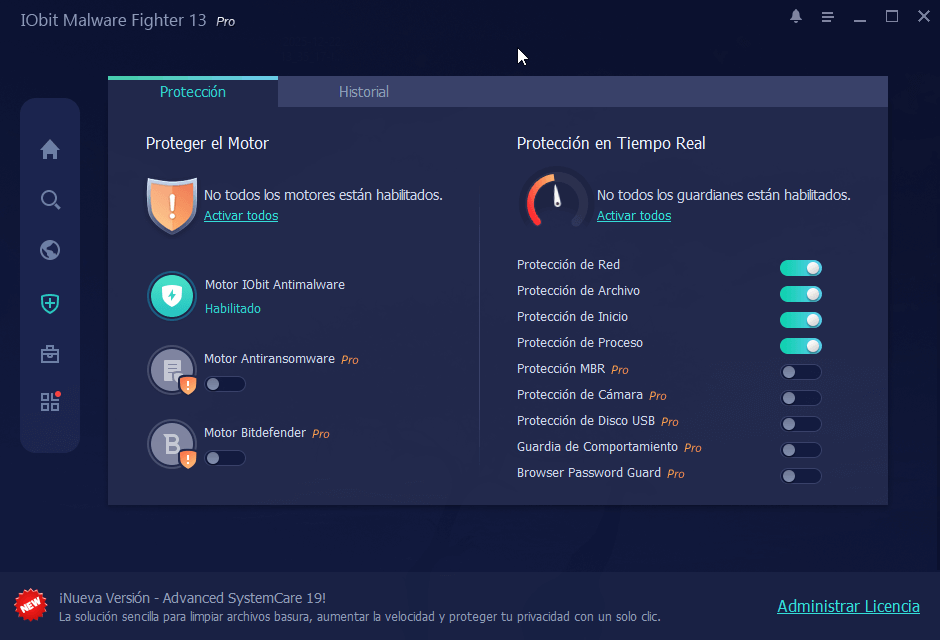Disable the Protección de Red toggle
Screen dimensions: 940x640
click(801, 268)
